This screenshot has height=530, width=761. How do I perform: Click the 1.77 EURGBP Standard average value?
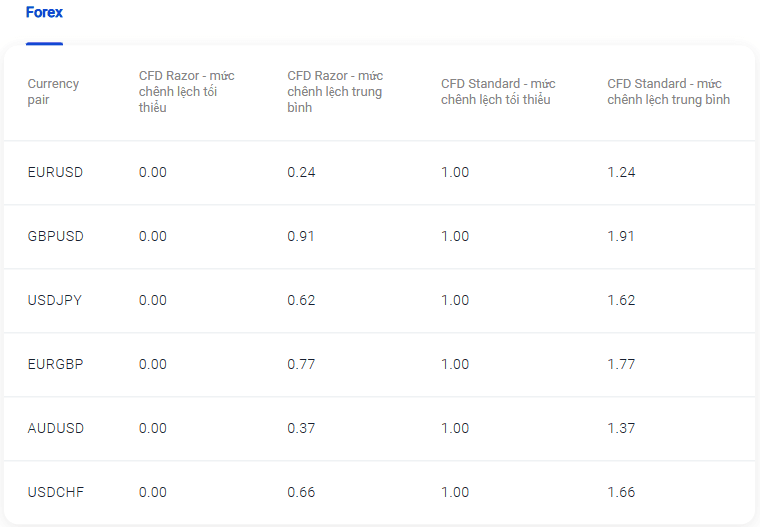pyautogui.click(x=621, y=364)
